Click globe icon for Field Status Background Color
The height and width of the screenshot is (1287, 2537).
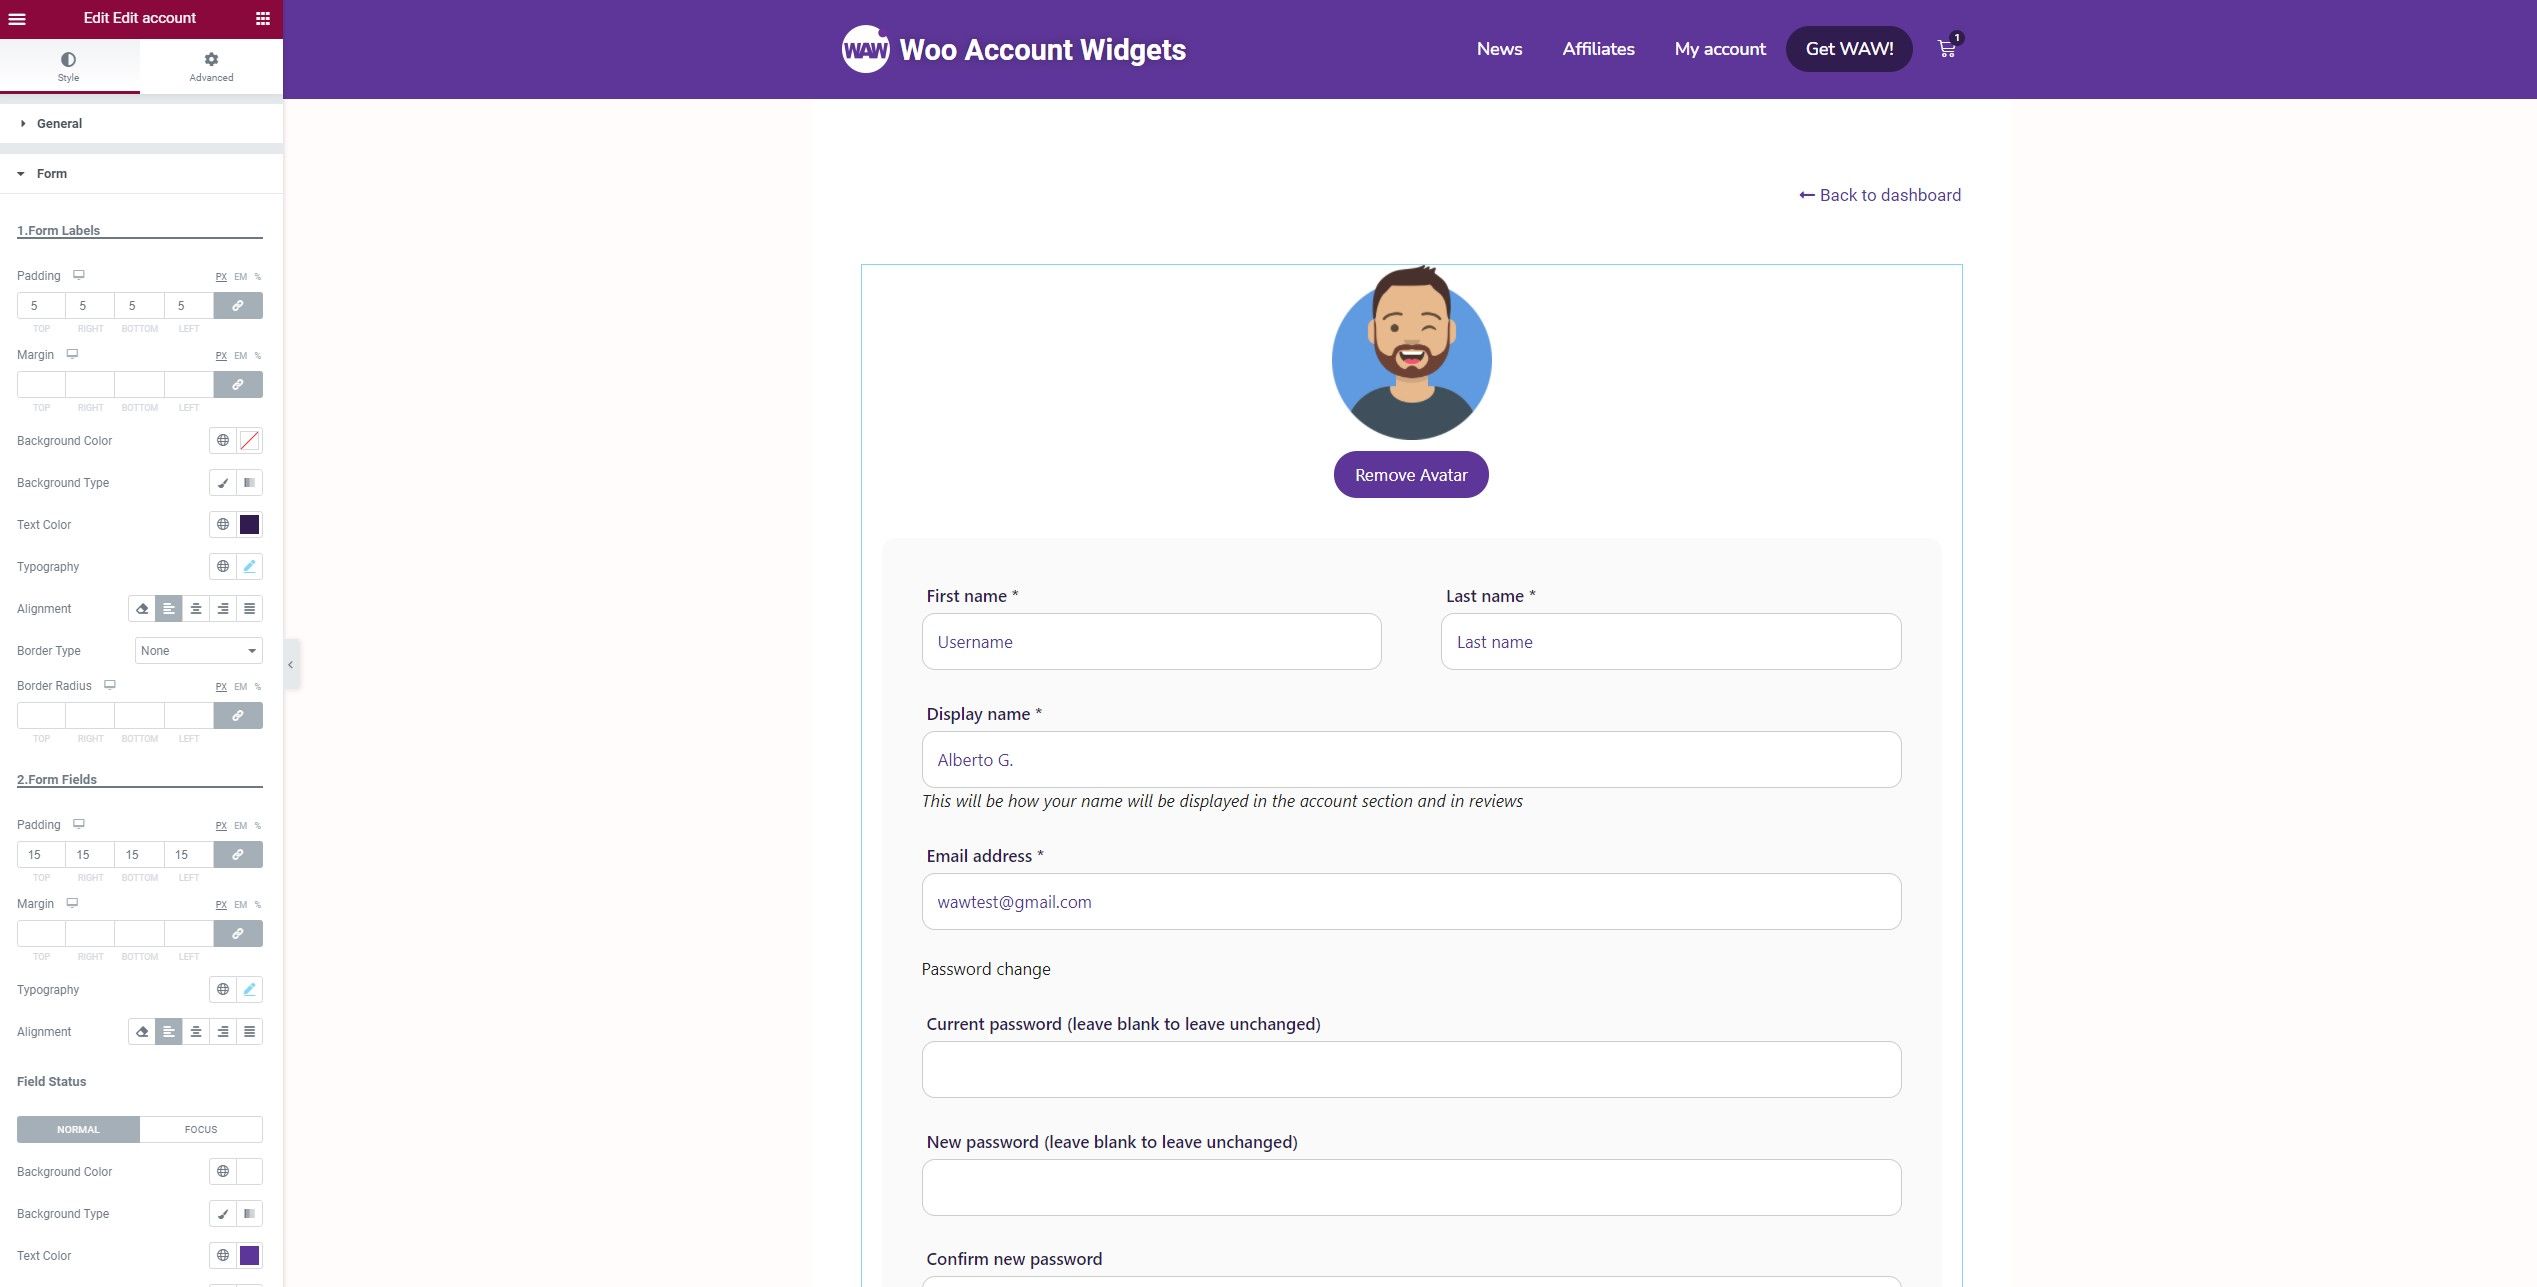pos(223,1171)
